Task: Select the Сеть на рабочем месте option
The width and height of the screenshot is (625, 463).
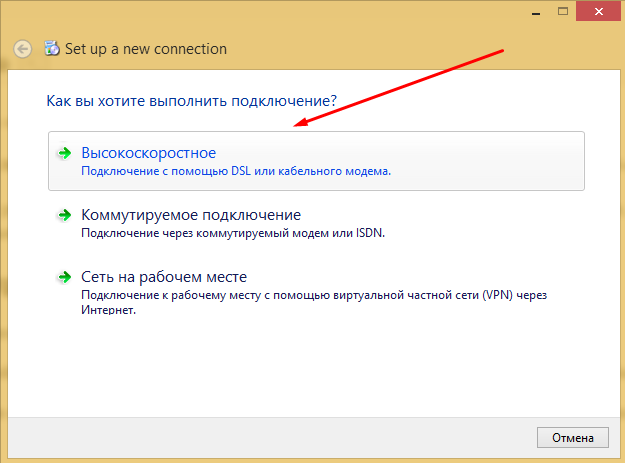Action: coord(163,277)
